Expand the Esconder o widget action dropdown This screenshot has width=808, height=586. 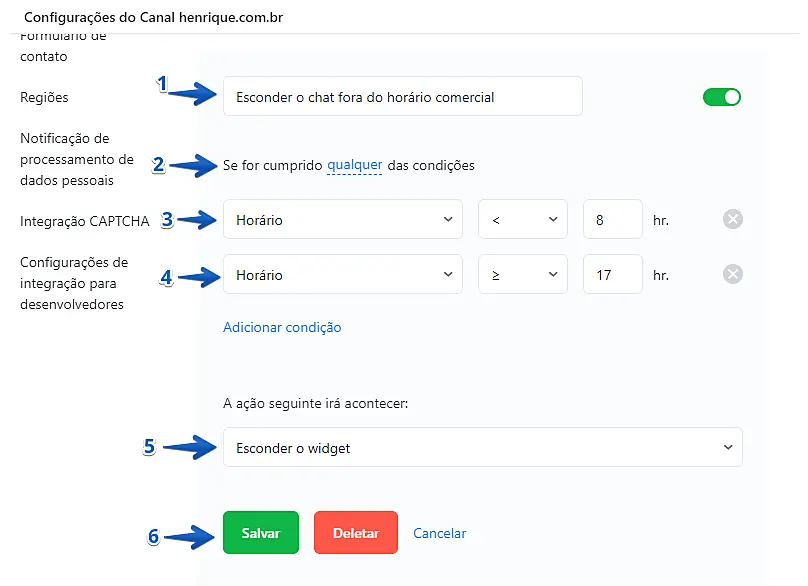(x=482, y=448)
